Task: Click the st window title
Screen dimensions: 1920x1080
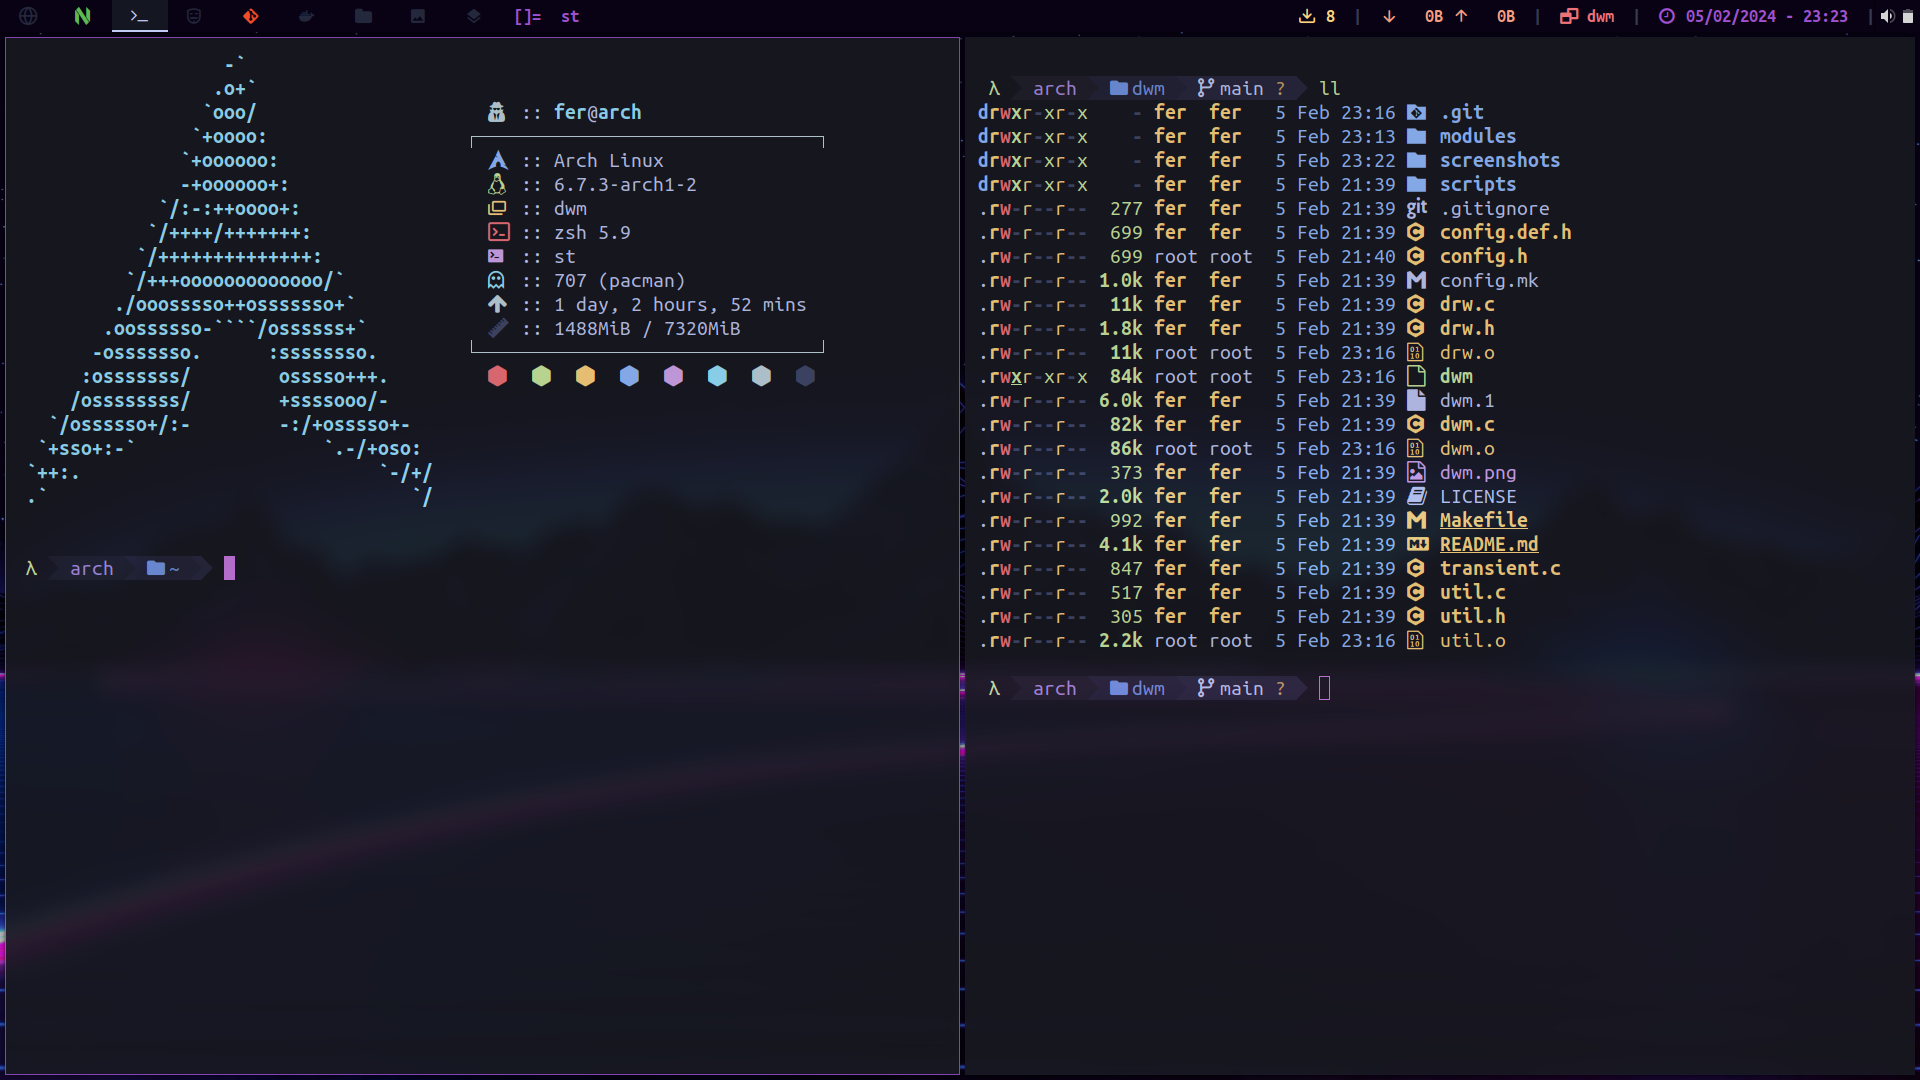Action: tap(570, 16)
